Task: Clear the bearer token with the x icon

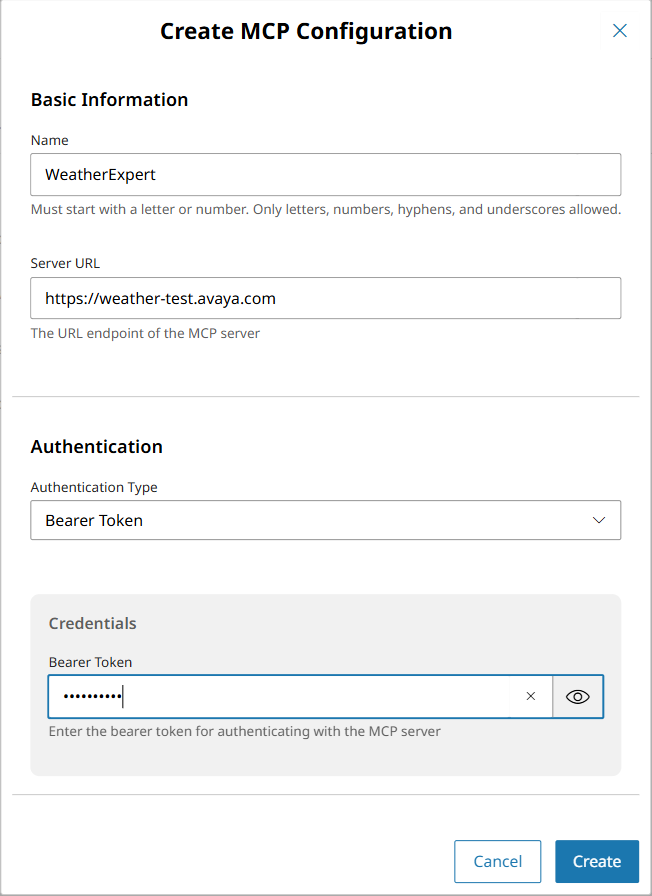Action: pyautogui.click(x=531, y=696)
